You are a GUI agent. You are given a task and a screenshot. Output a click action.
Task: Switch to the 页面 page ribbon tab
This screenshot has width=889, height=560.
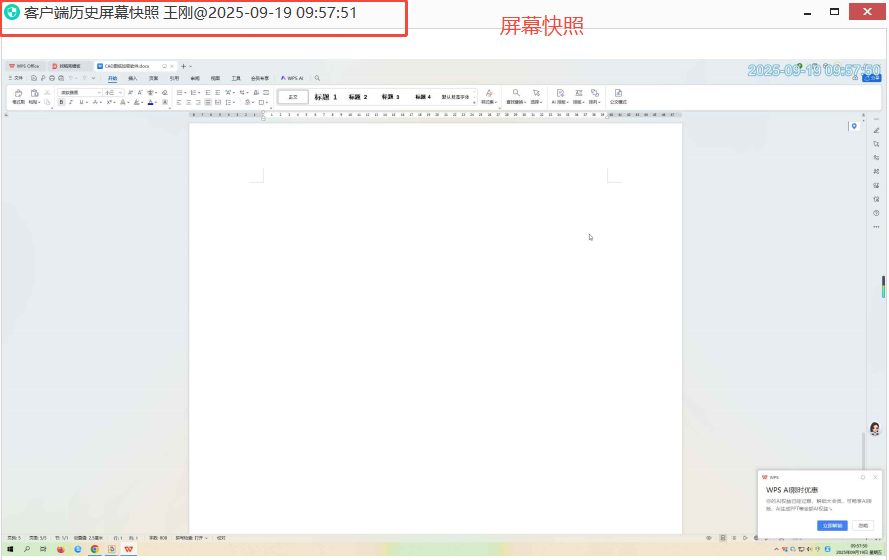154,78
